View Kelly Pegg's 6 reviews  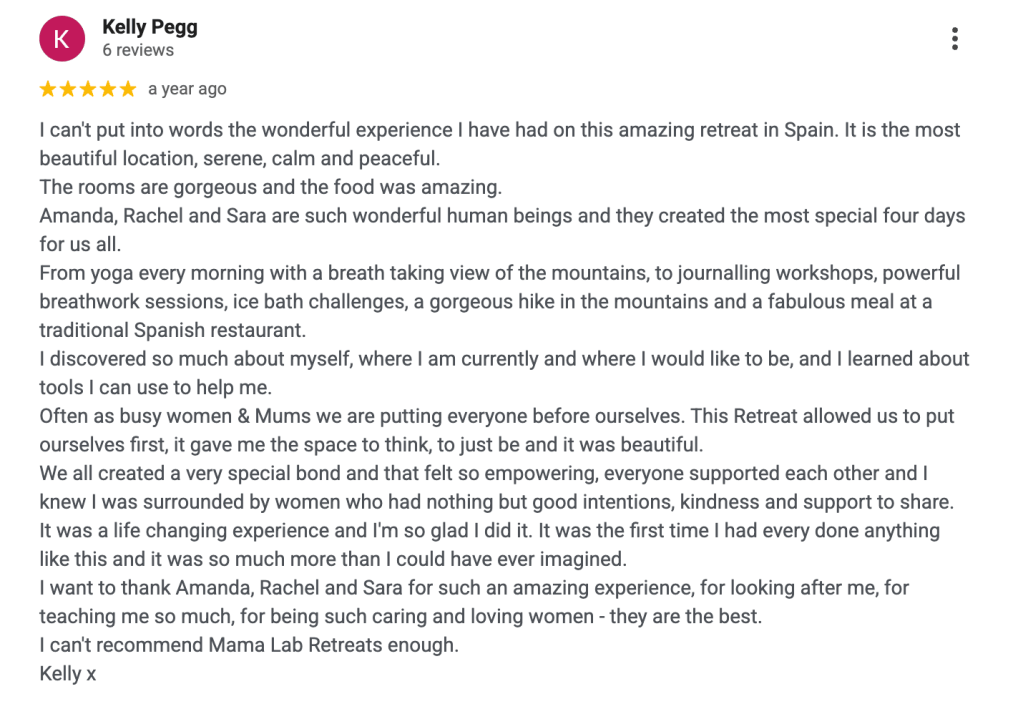pos(138,50)
